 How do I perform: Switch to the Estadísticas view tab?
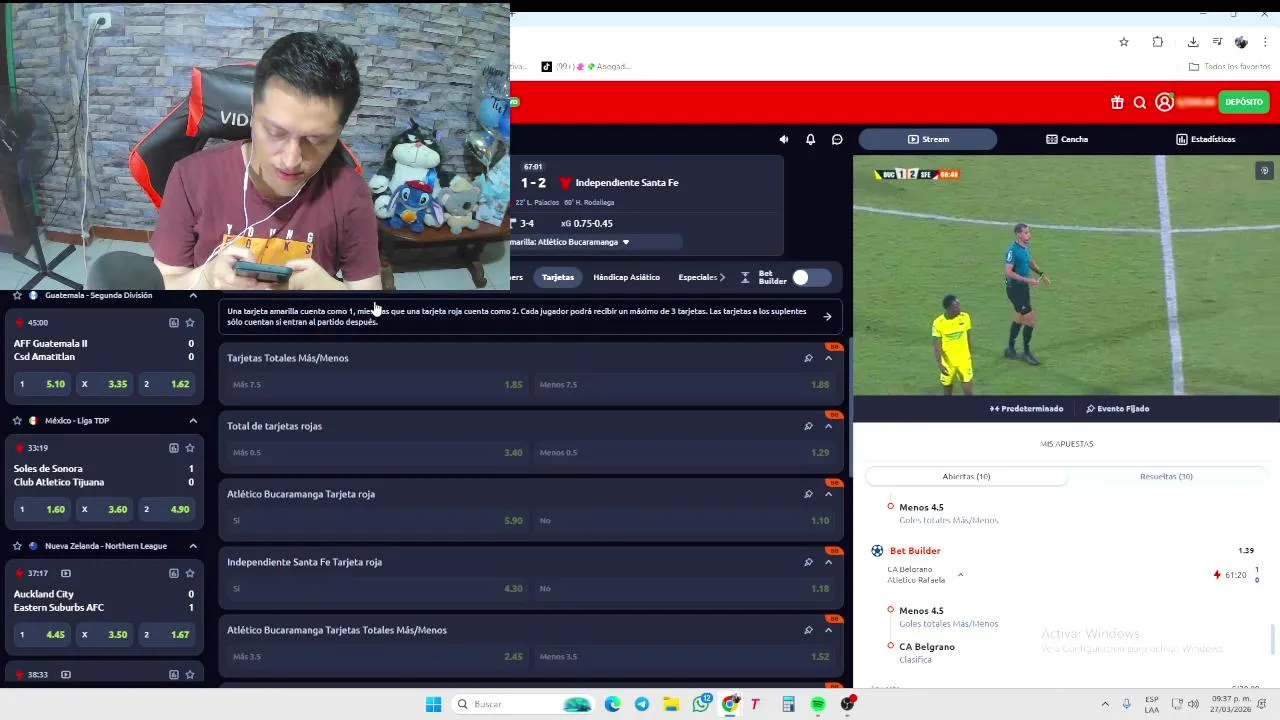[1206, 139]
